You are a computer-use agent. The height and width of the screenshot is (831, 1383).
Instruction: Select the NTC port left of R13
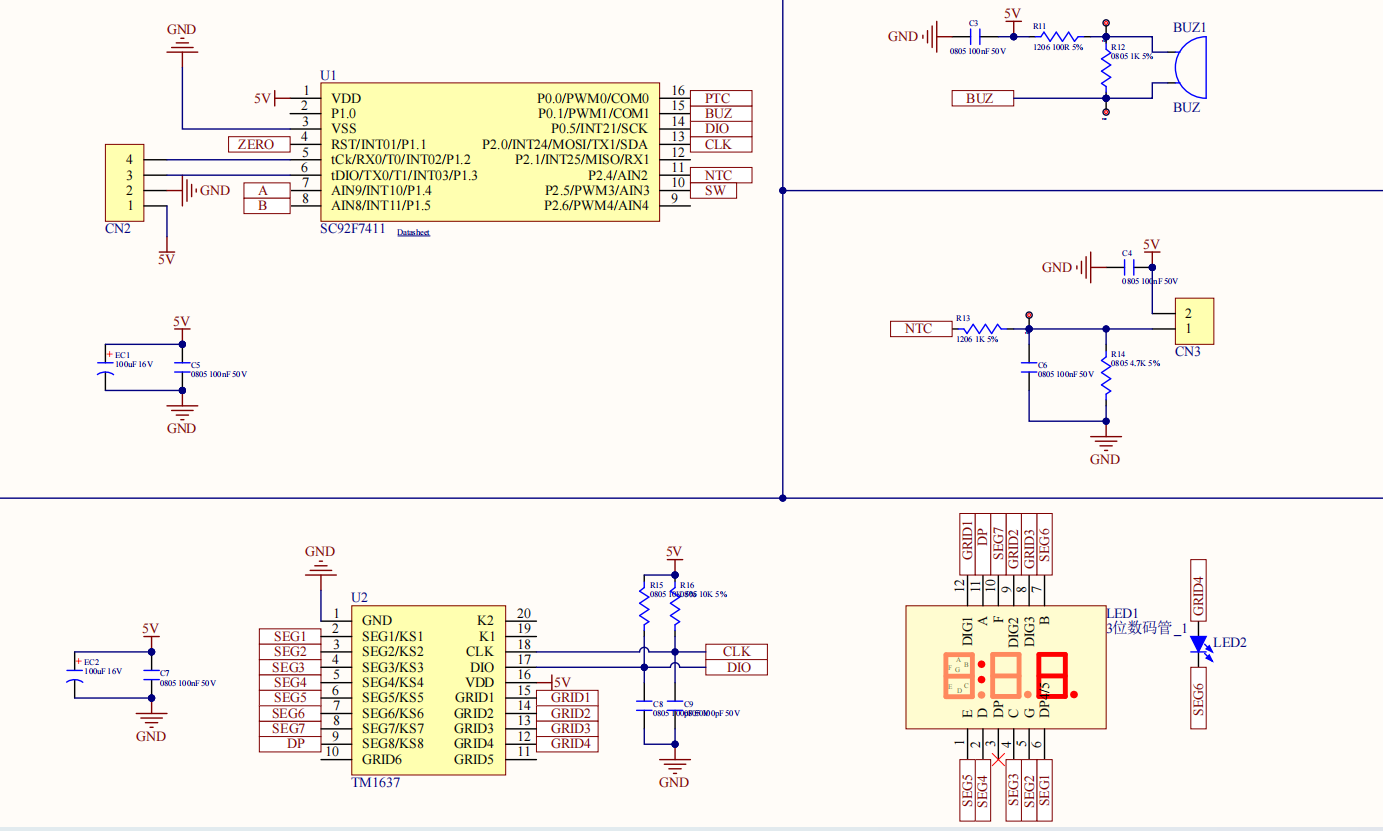(x=920, y=328)
